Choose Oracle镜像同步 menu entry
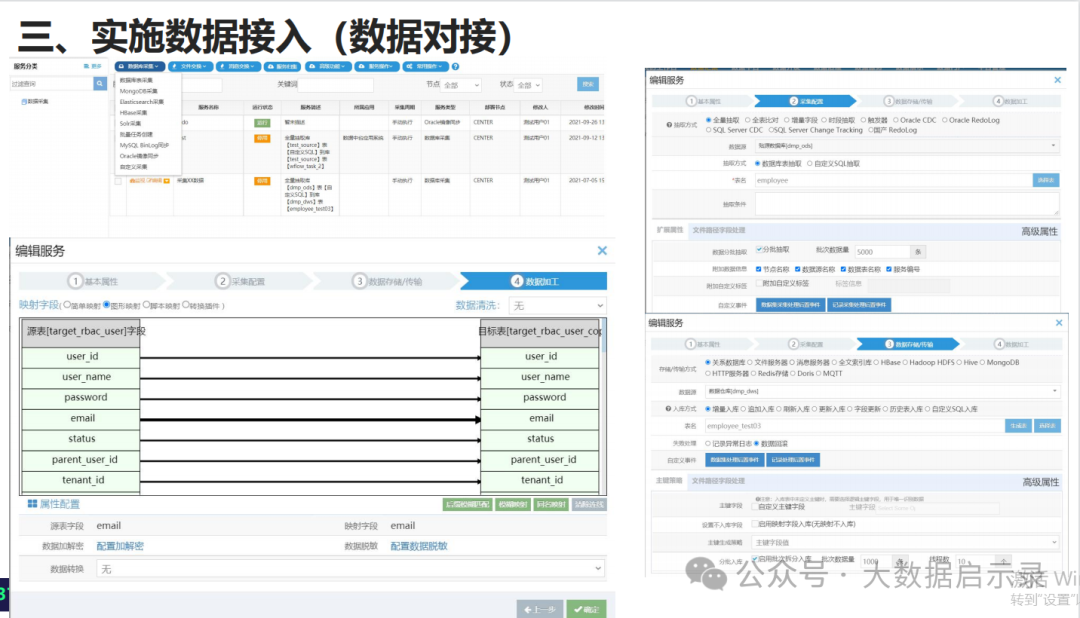This screenshot has width=1080, height=618. coord(139,156)
